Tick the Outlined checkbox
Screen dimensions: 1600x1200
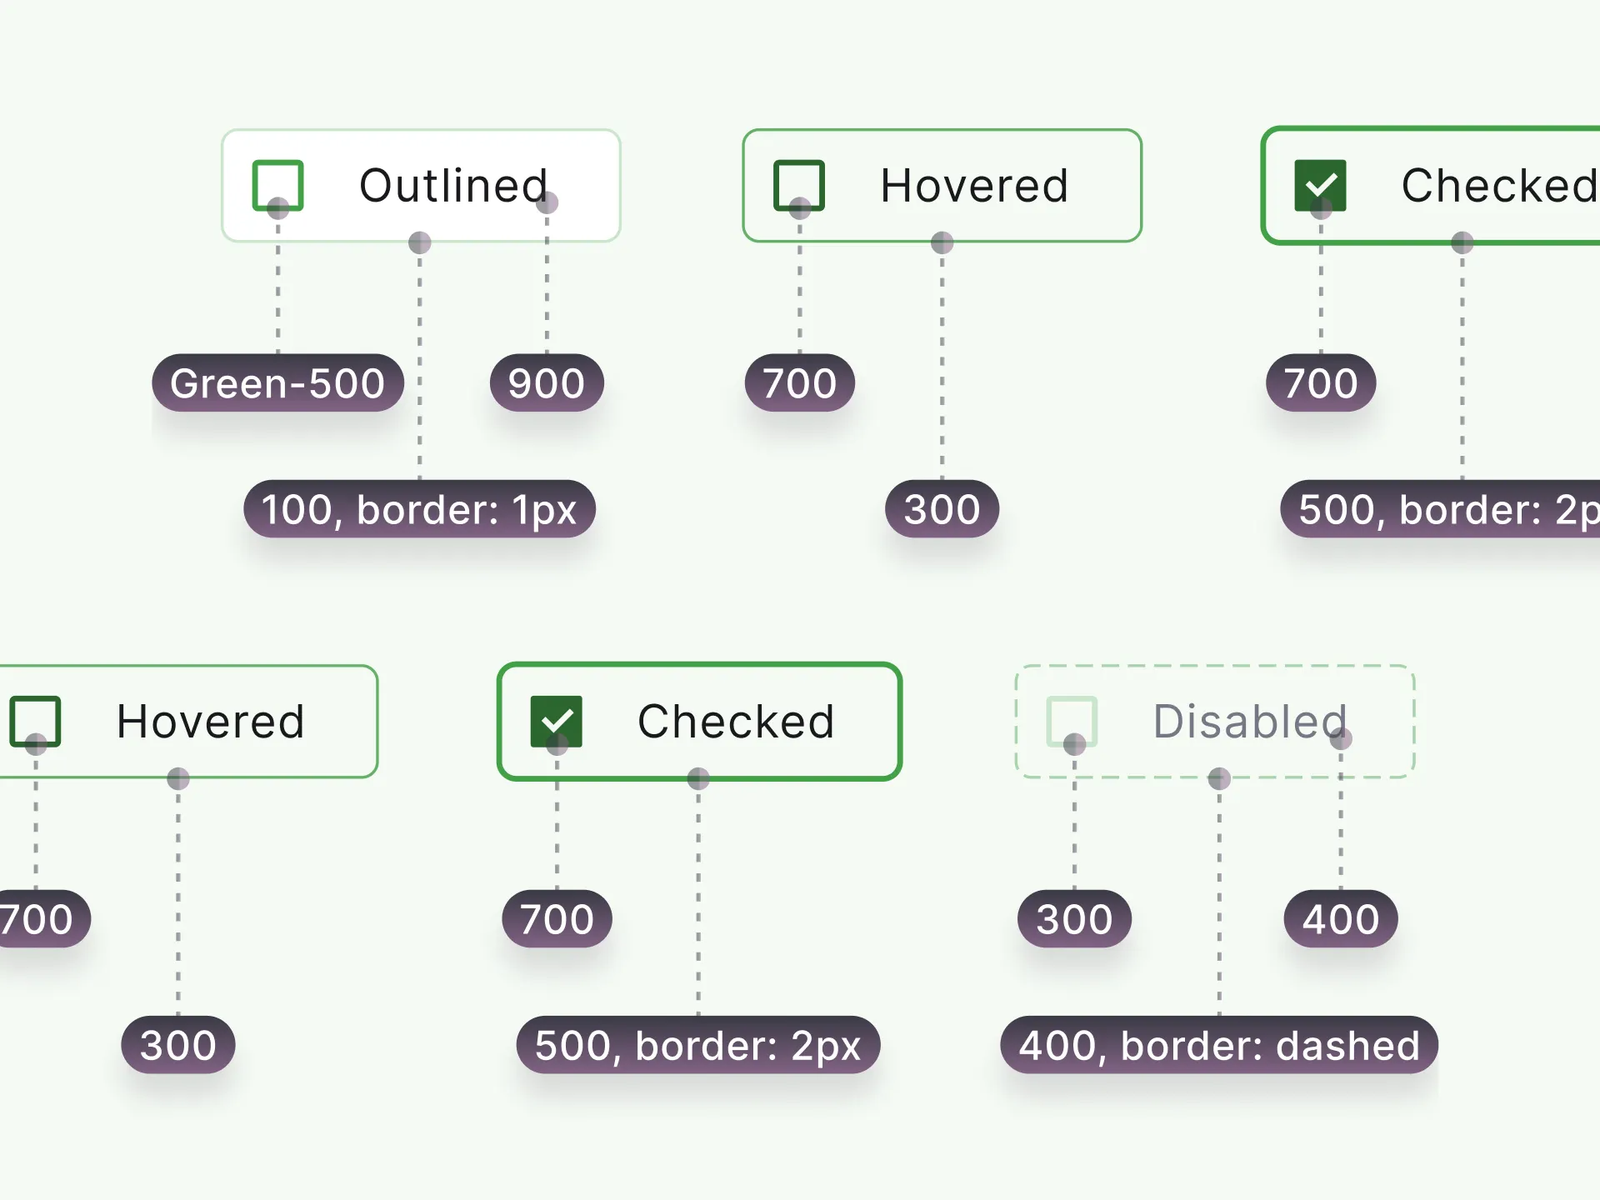pyautogui.click(x=277, y=185)
